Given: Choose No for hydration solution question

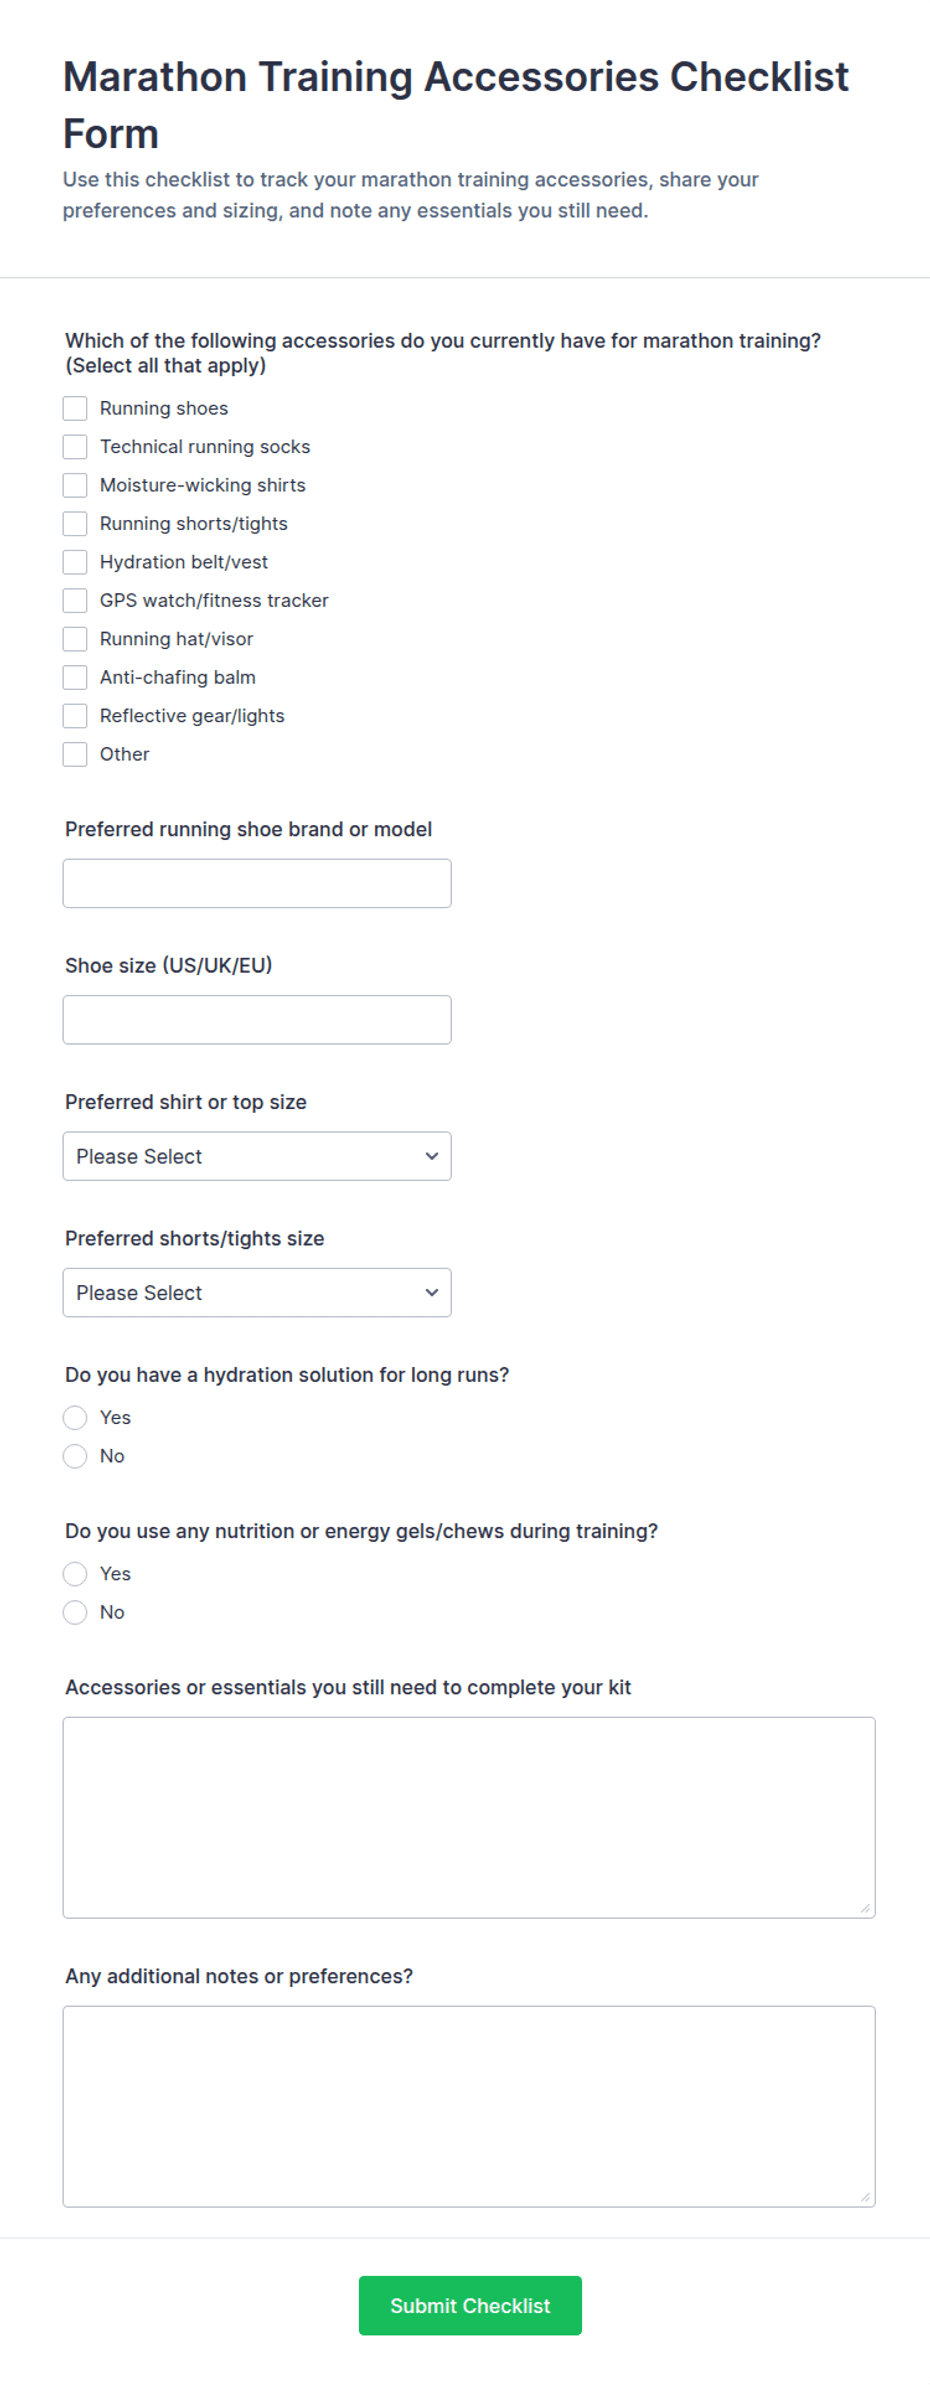Looking at the screenshot, I should tap(75, 1456).
